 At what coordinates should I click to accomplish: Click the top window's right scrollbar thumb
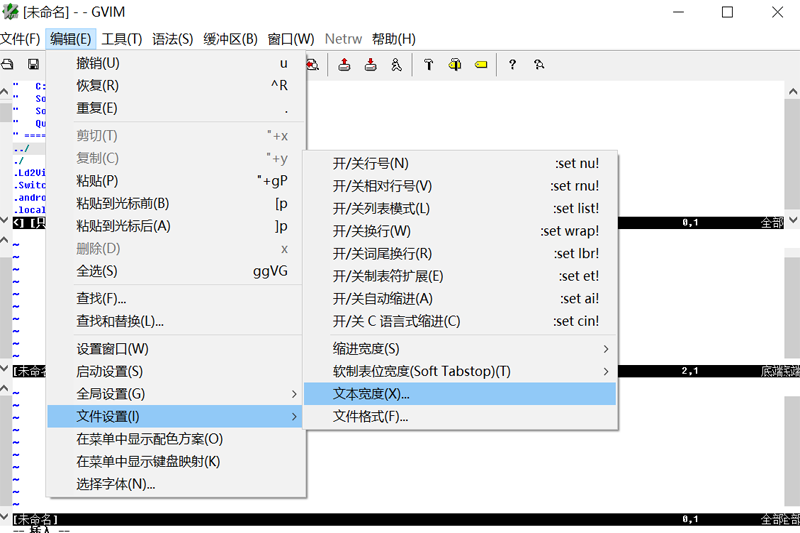(x=792, y=154)
